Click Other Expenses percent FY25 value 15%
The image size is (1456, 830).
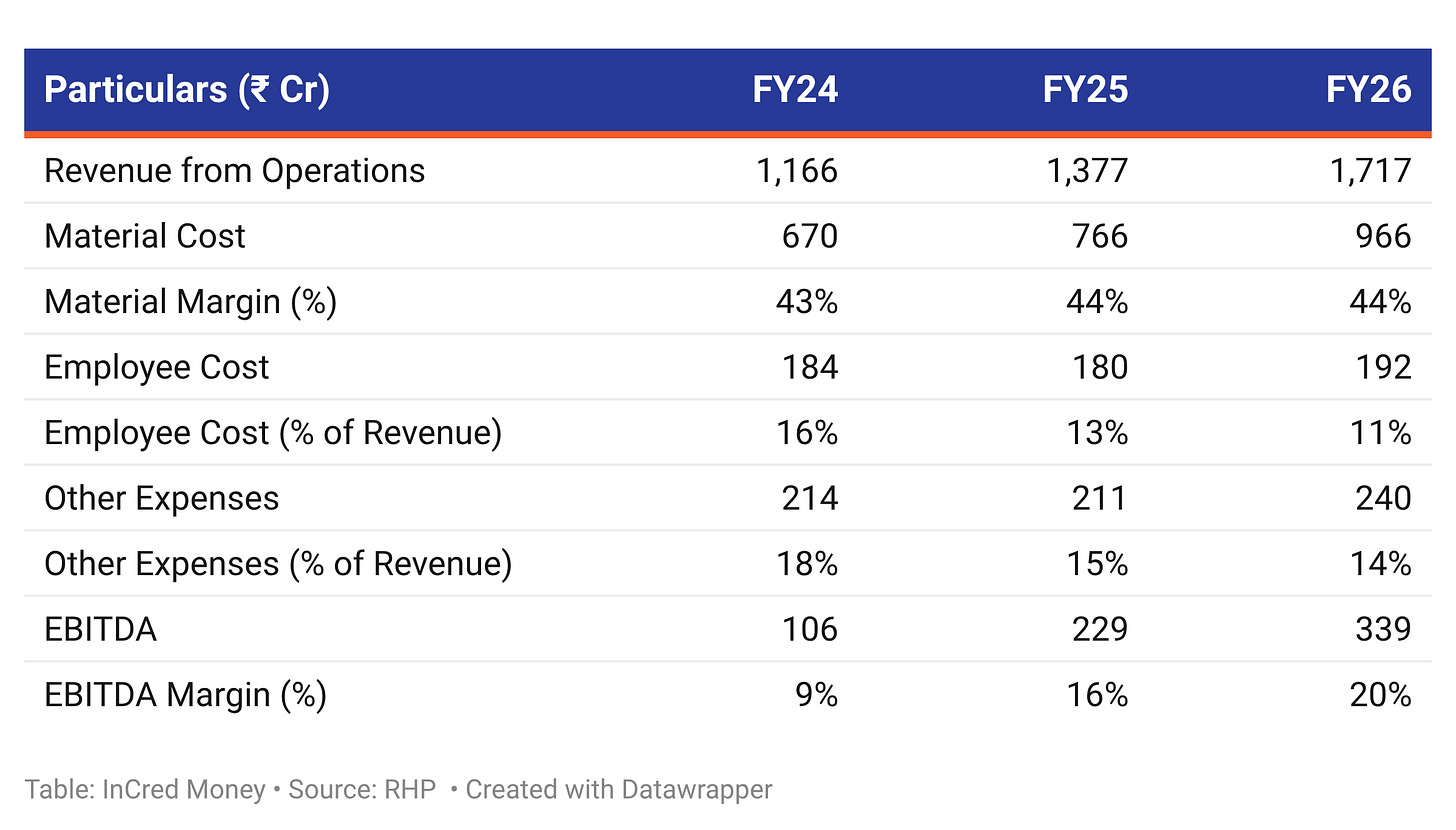click(1097, 564)
